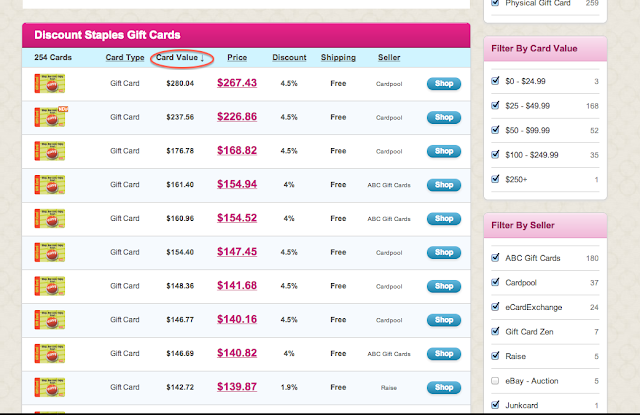
Task: Sort by Seller column header
Action: (389, 58)
